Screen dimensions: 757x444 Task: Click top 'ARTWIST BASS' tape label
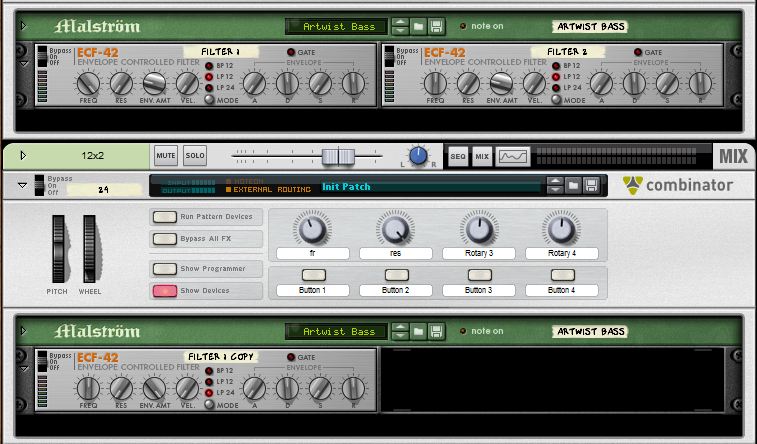590,27
